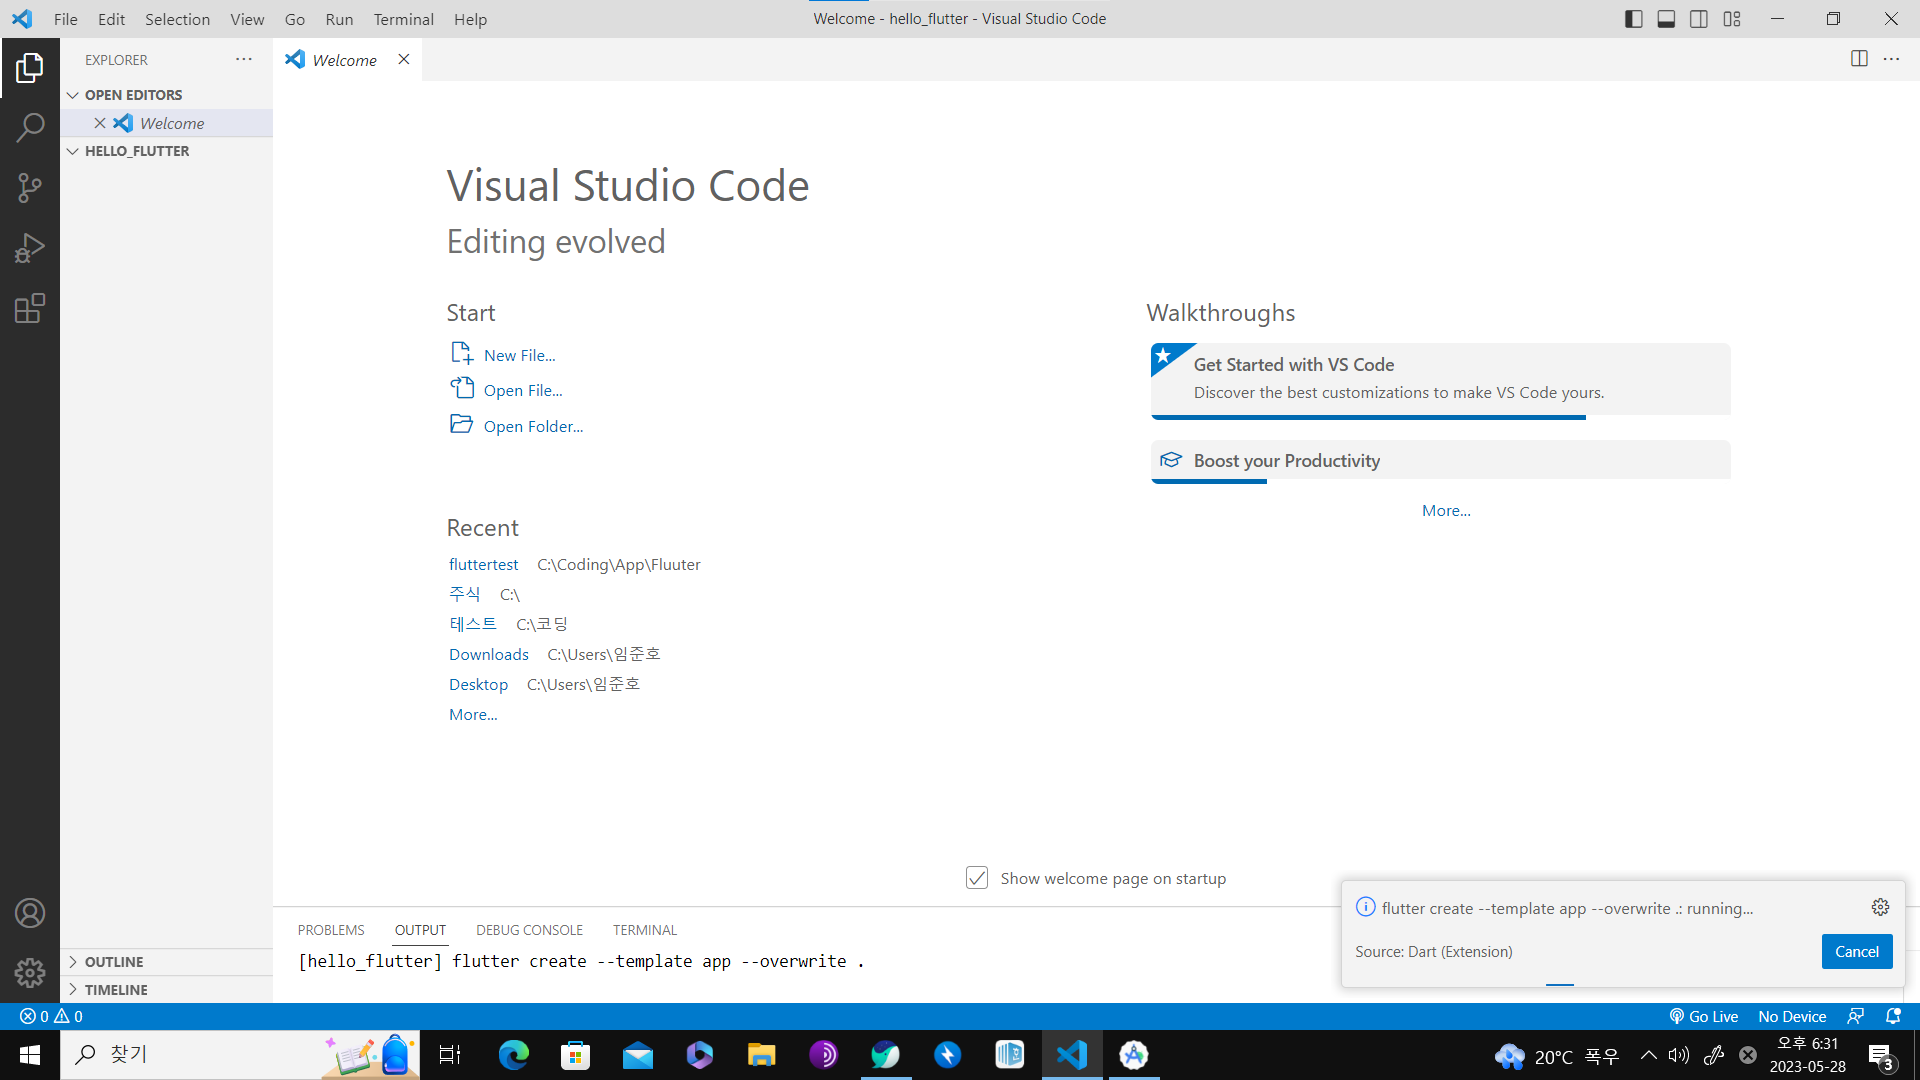Close the Welcome editor tab
The image size is (1920, 1080).
click(x=404, y=59)
